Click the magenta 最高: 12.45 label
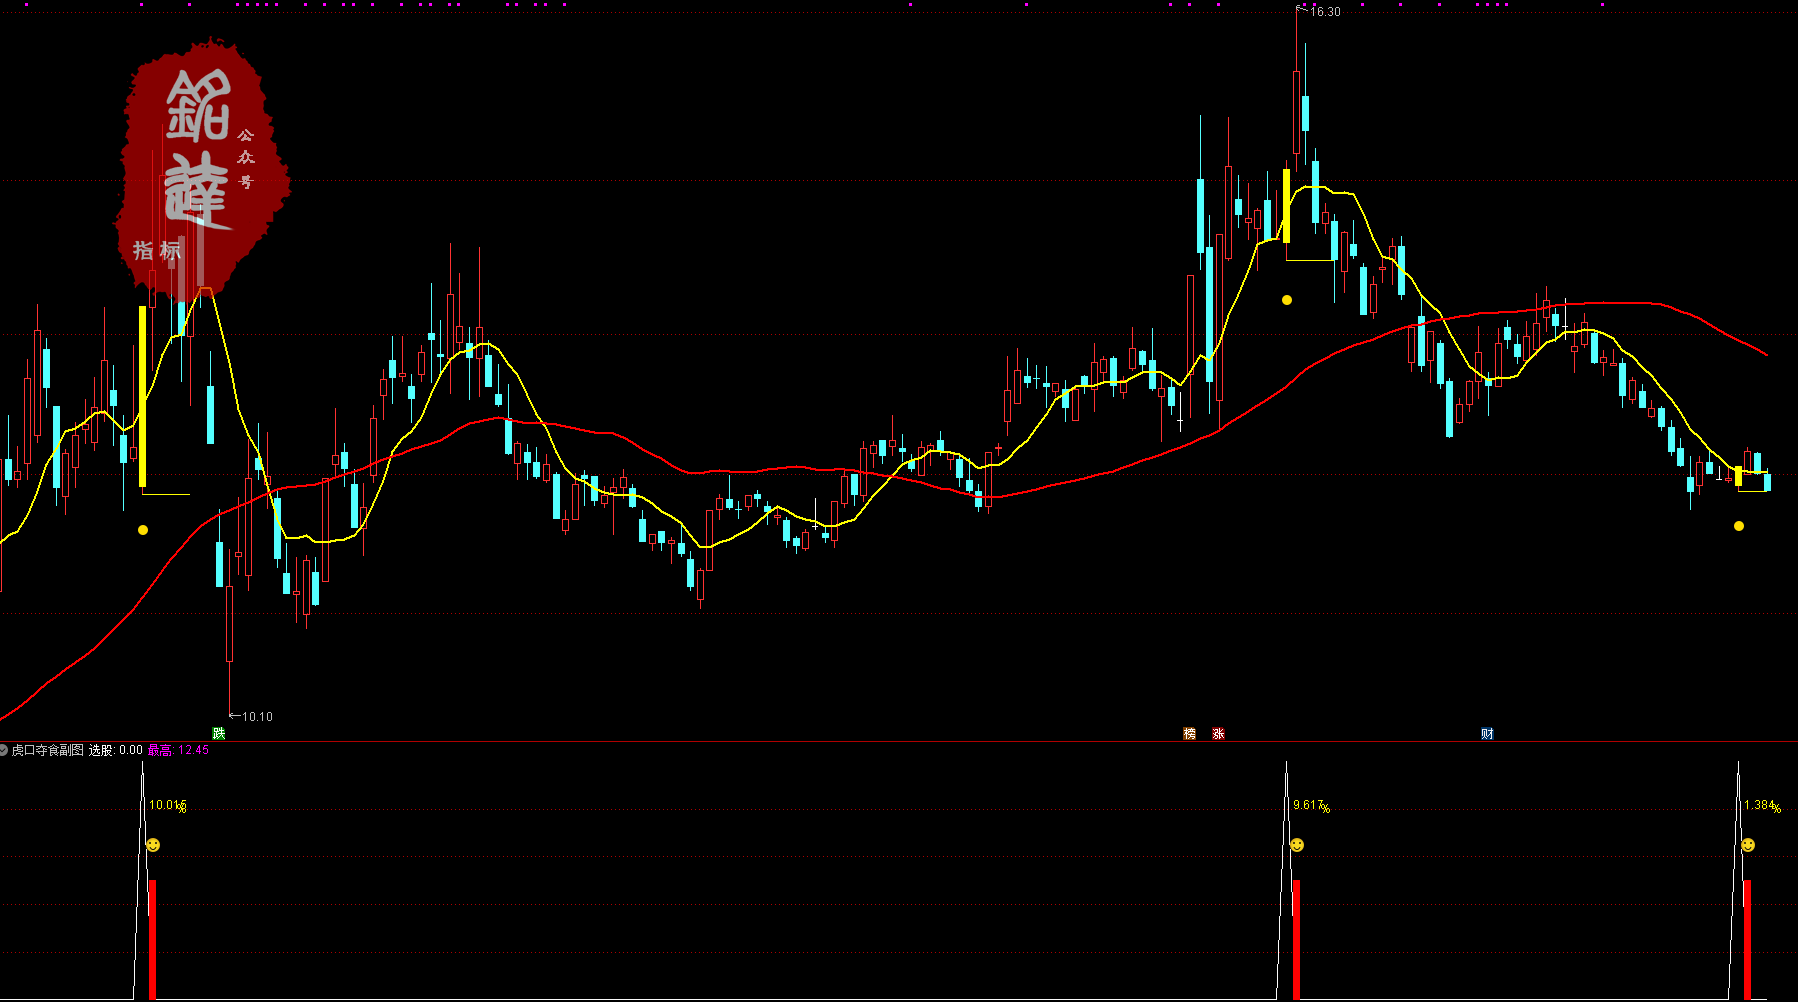 point(178,750)
